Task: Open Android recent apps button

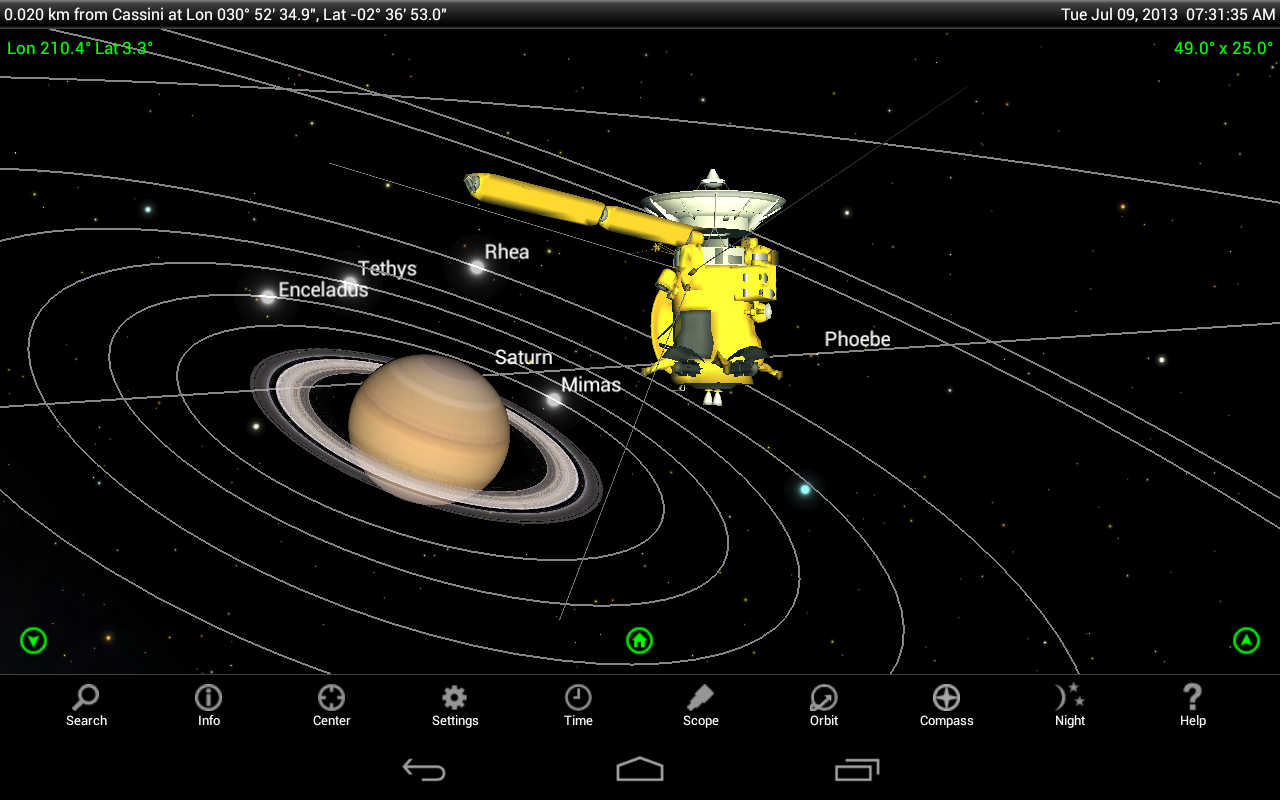Action: tap(857, 769)
